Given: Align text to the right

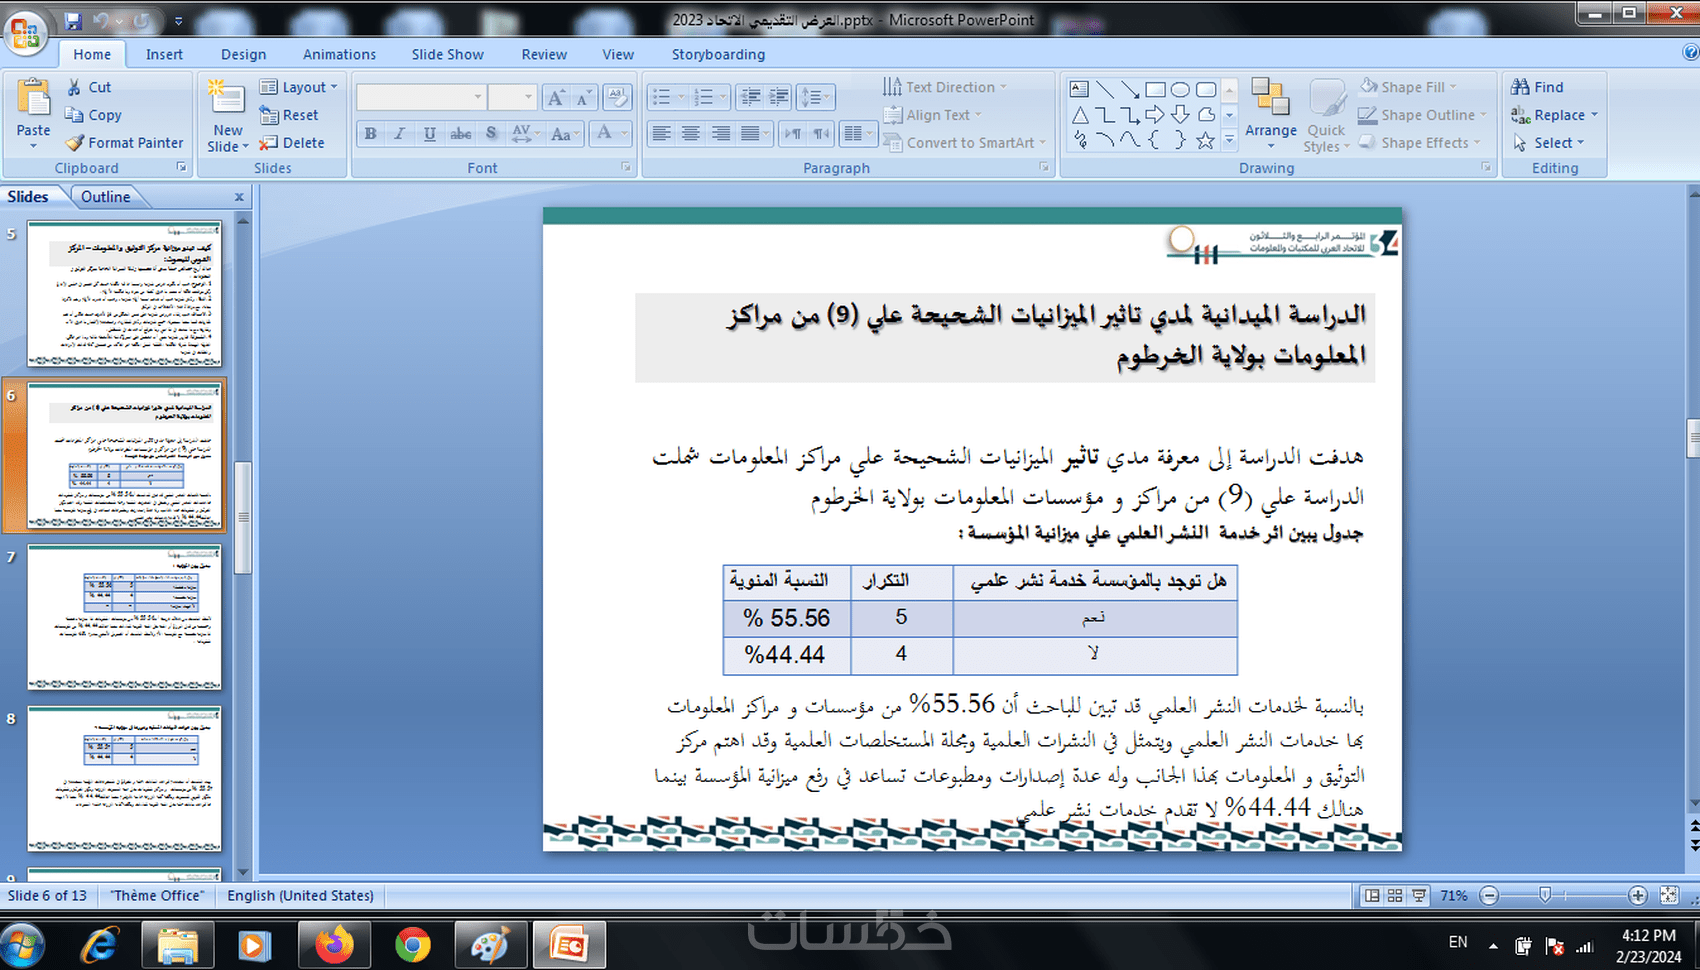Looking at the screenshot, I should (720, 133).
